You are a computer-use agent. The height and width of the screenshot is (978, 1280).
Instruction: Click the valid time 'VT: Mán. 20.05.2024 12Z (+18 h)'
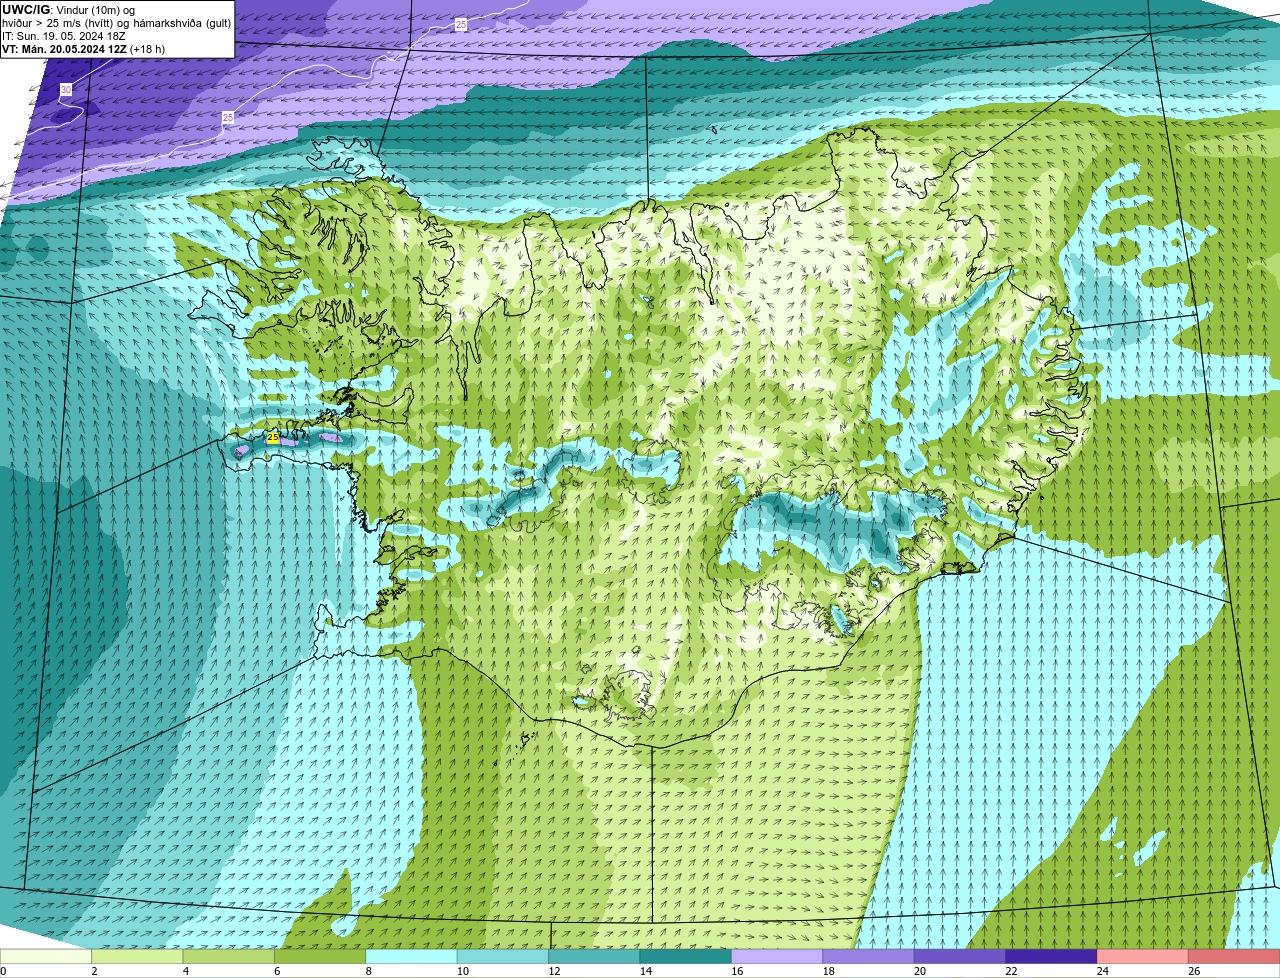click(x=84, y=49)
